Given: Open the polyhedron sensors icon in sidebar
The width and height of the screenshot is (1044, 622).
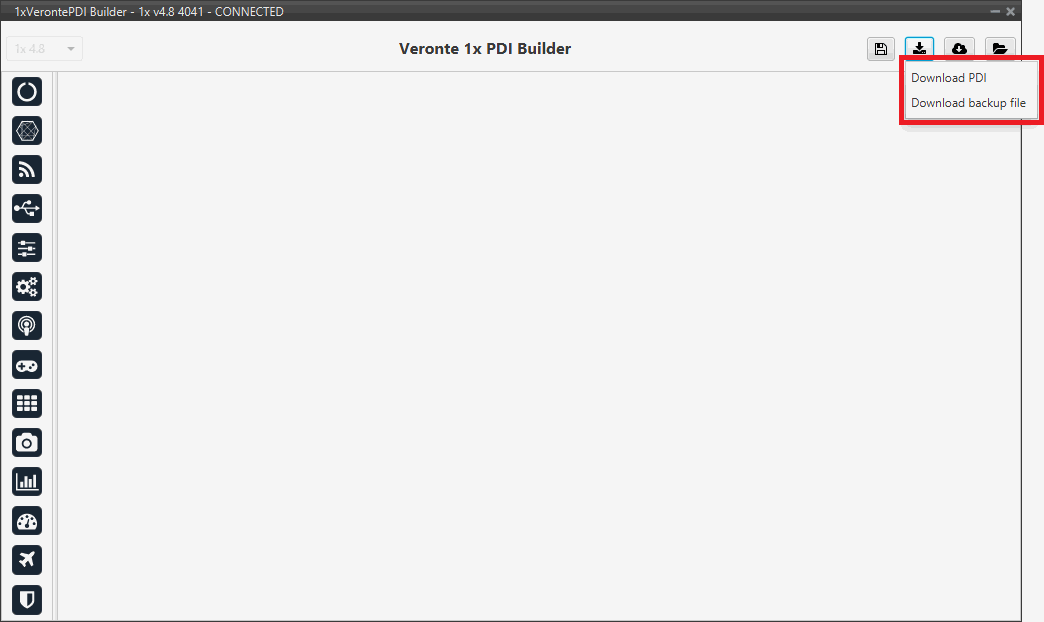Looking at the screenshot, I should click(27, 131).
